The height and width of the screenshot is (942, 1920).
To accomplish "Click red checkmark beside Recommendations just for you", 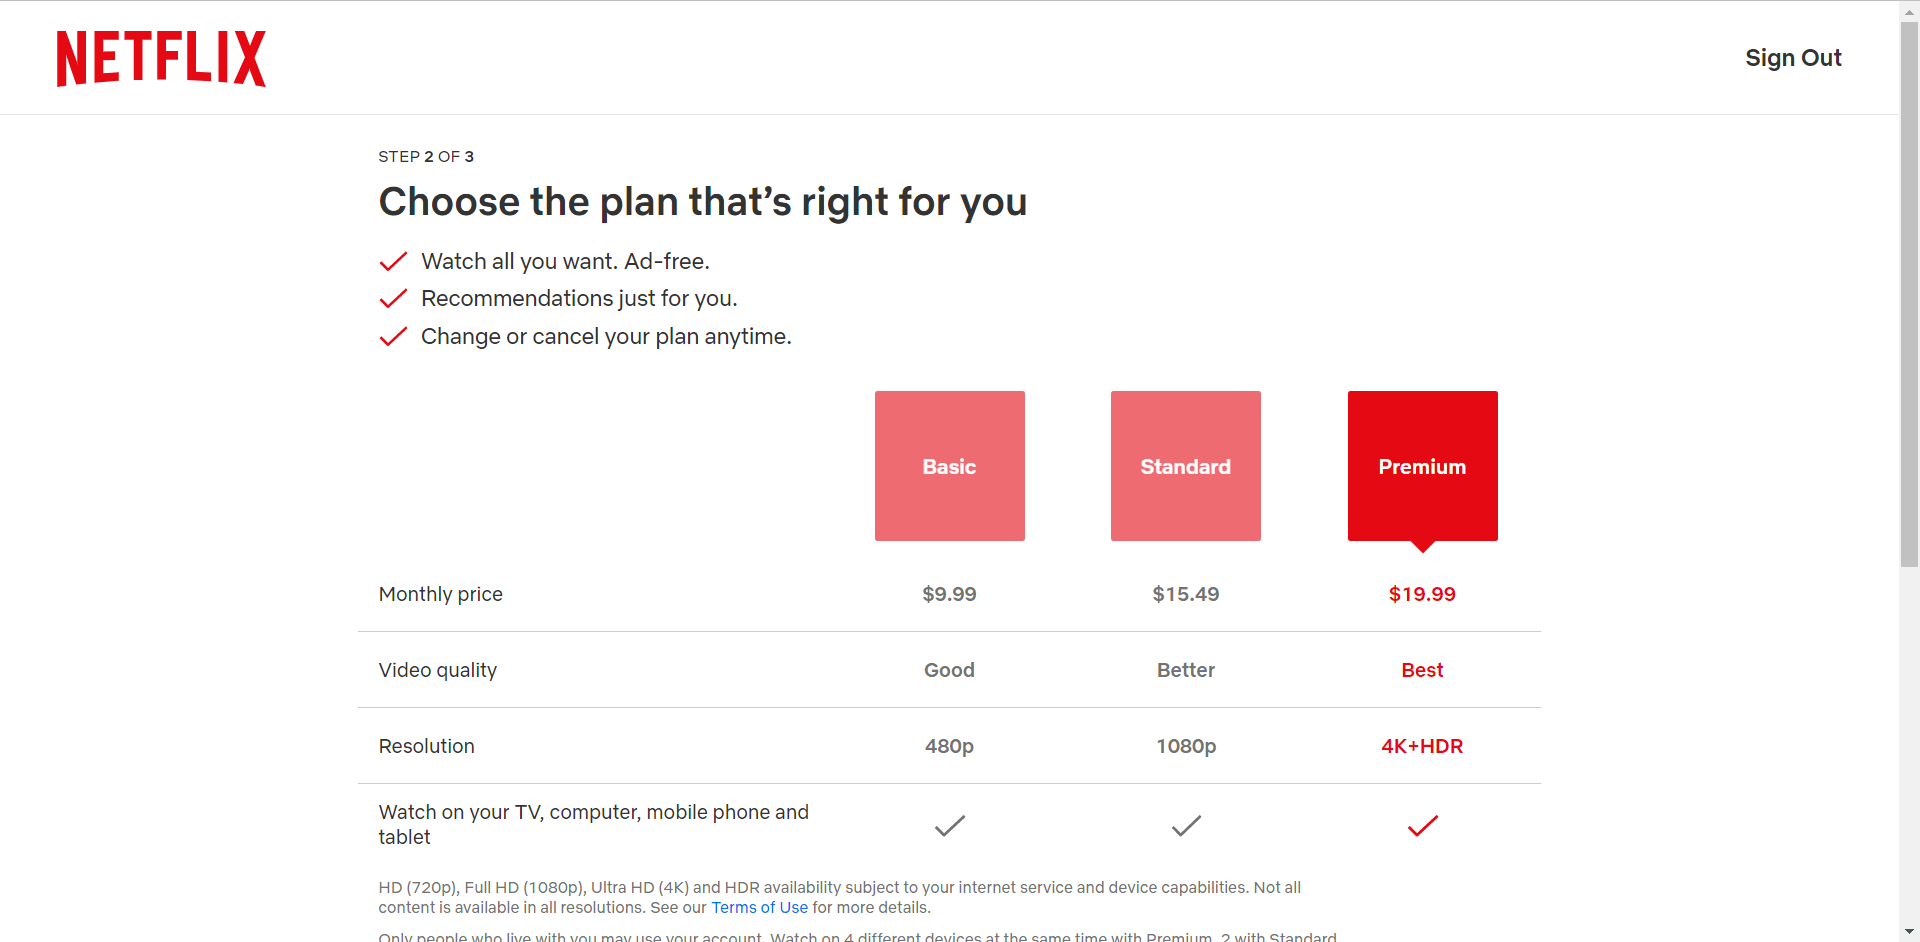I will point(393,299).
